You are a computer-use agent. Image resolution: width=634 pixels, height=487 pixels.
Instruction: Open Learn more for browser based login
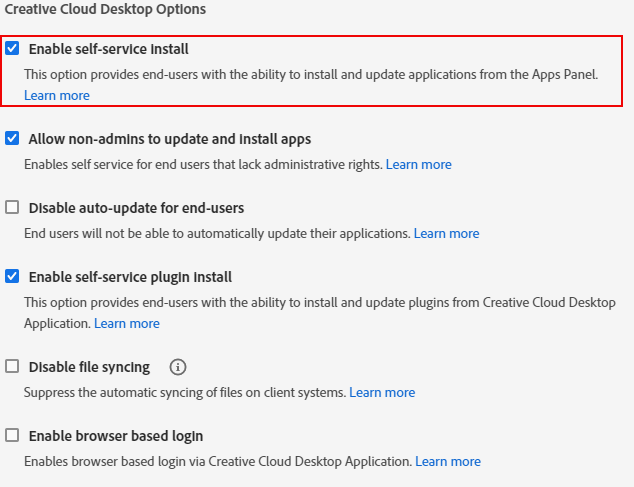point(448,462)
